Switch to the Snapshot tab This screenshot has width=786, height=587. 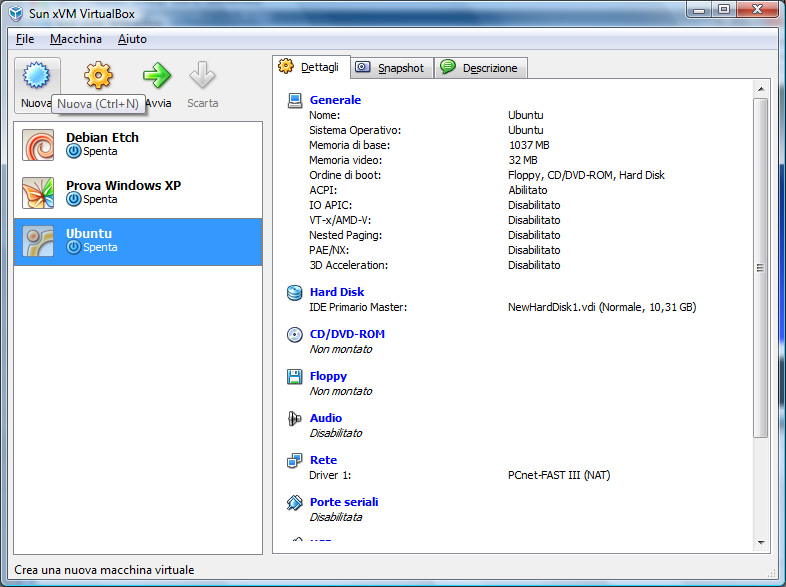(392, 68)
